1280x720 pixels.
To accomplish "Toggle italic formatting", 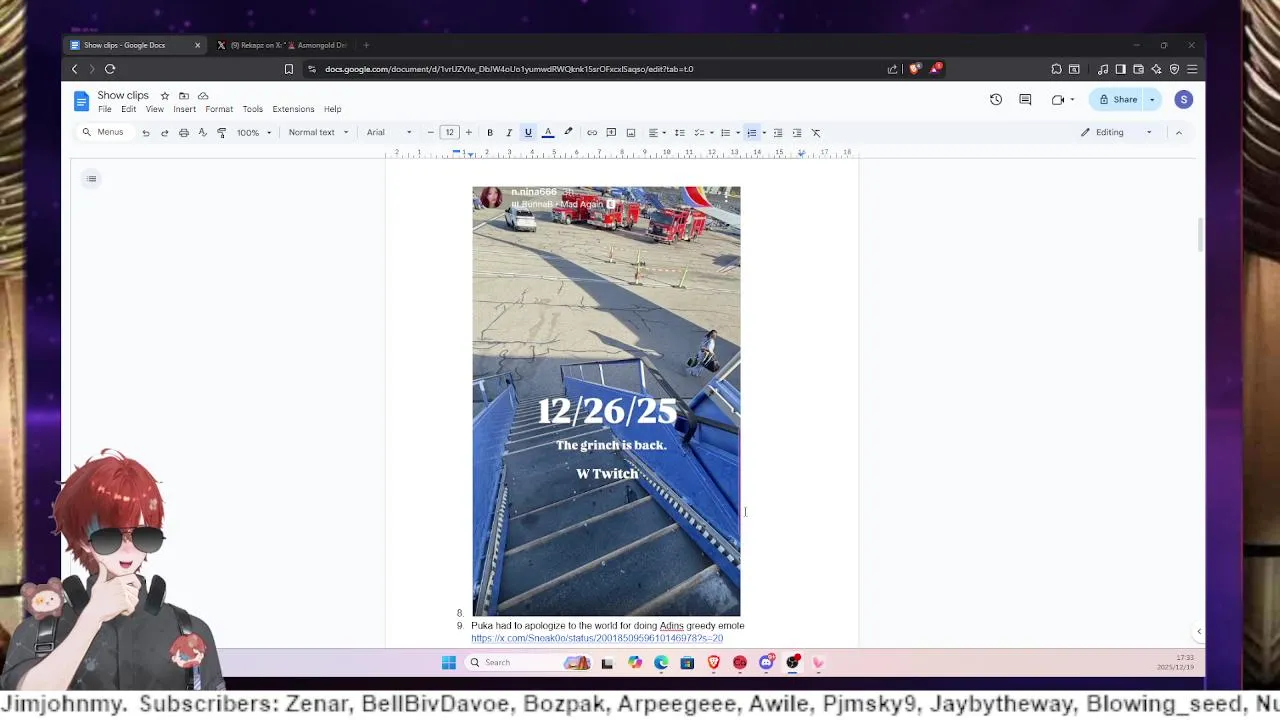I will [x=509, y=133].
